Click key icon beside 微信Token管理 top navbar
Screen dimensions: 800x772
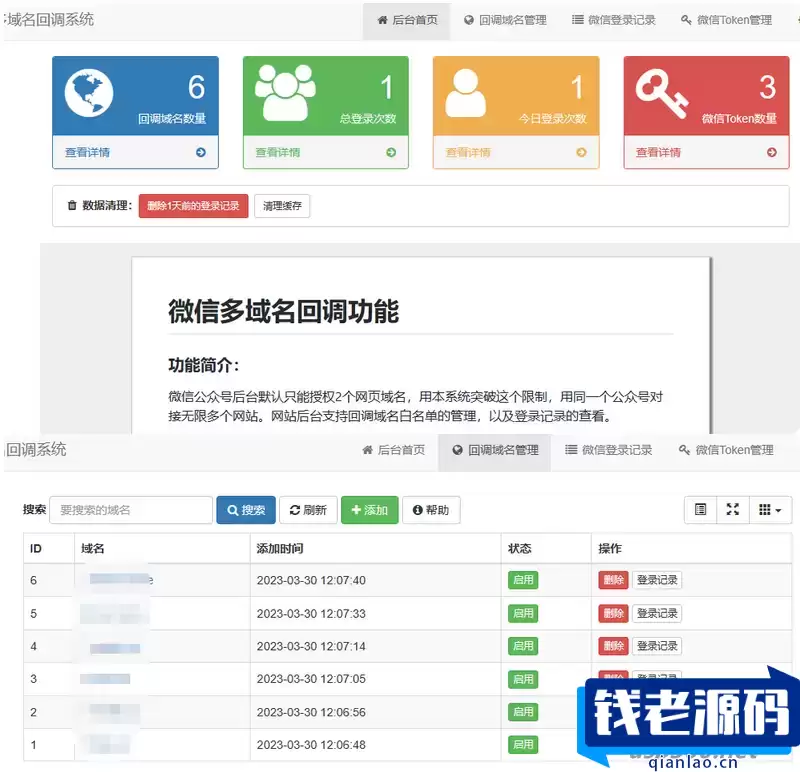686,20
